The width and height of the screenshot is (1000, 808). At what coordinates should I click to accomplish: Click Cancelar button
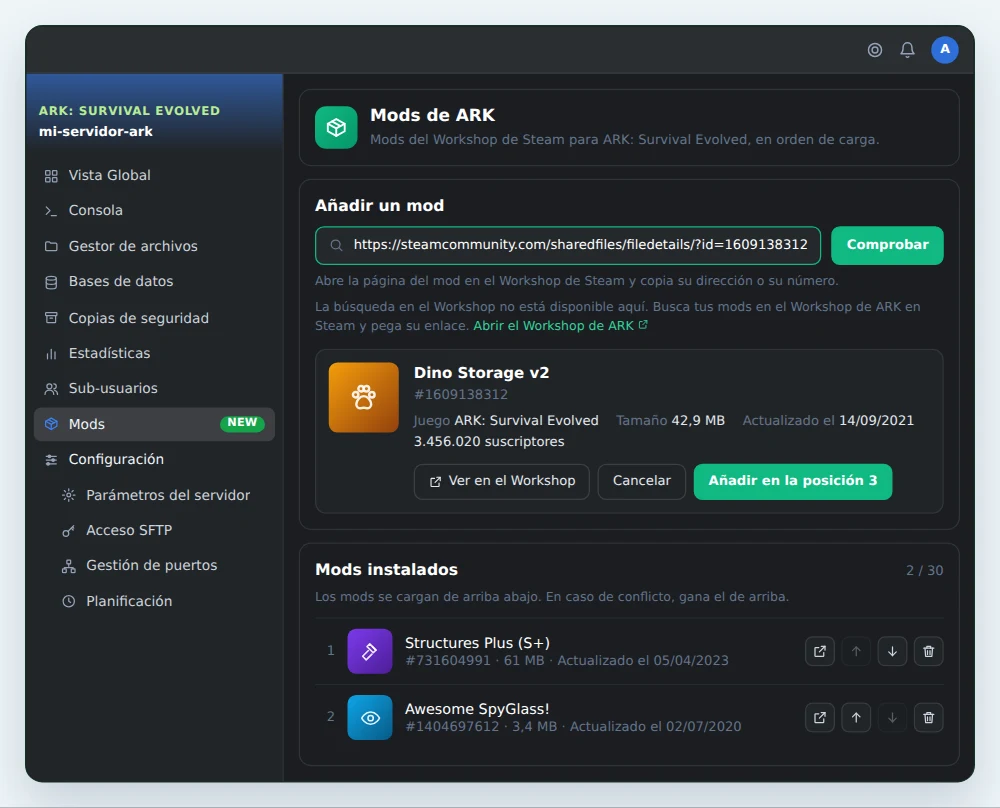coord(642,481)
